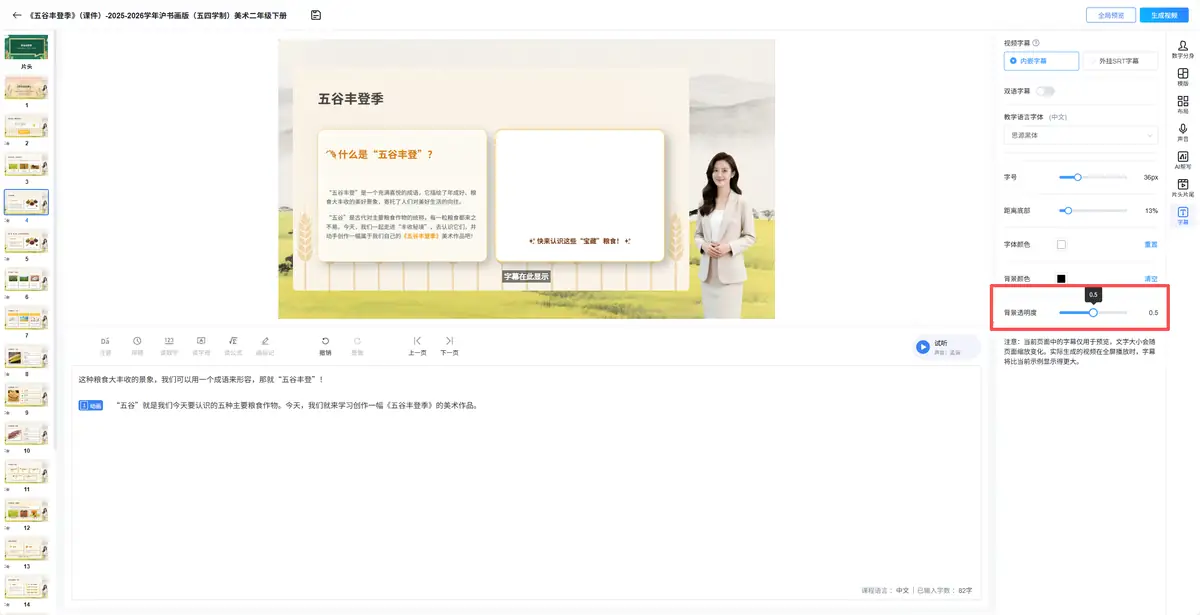The height and width of the screenshot is (615, 1200).
Task: Click the 读公式 formula-reading tool
Action: [233, 346]
